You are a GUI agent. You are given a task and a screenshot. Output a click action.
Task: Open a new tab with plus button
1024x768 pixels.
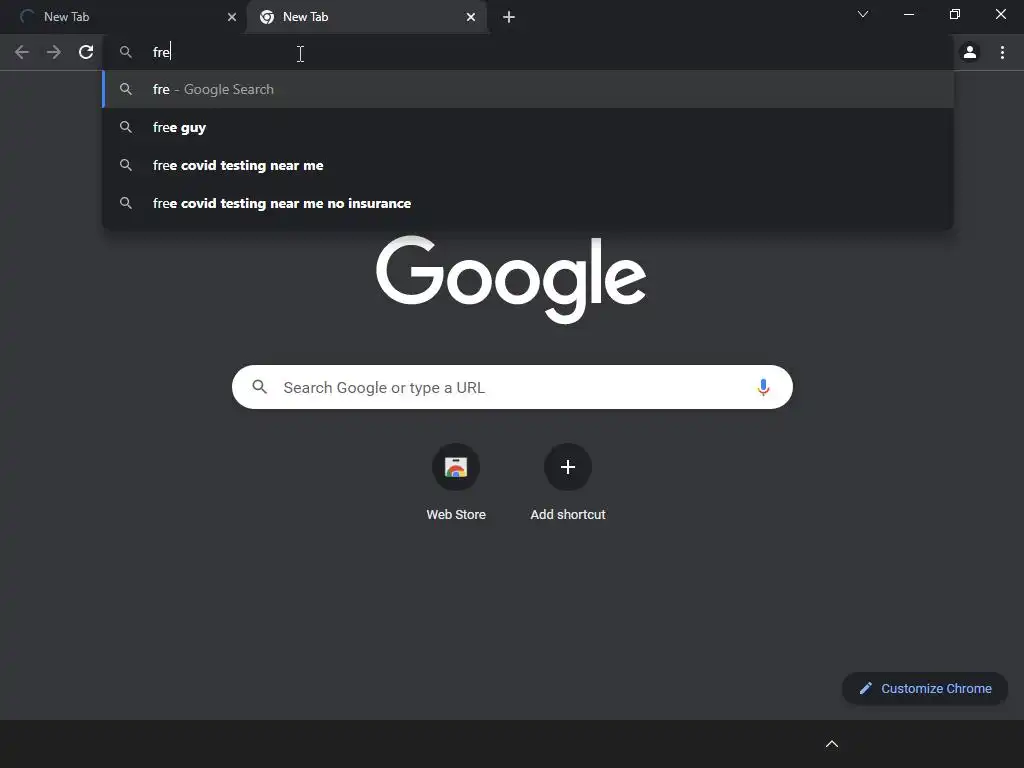[509, 17]
